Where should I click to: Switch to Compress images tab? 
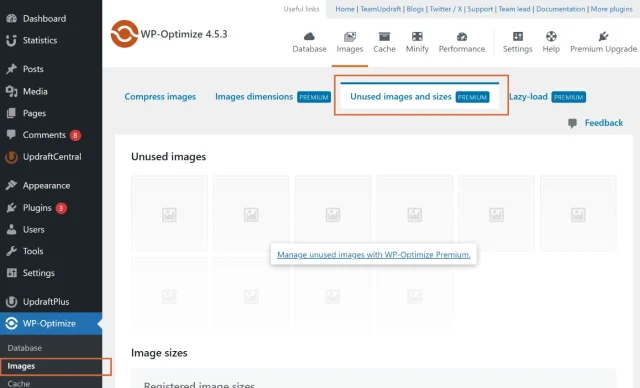[x=160, y=97]
